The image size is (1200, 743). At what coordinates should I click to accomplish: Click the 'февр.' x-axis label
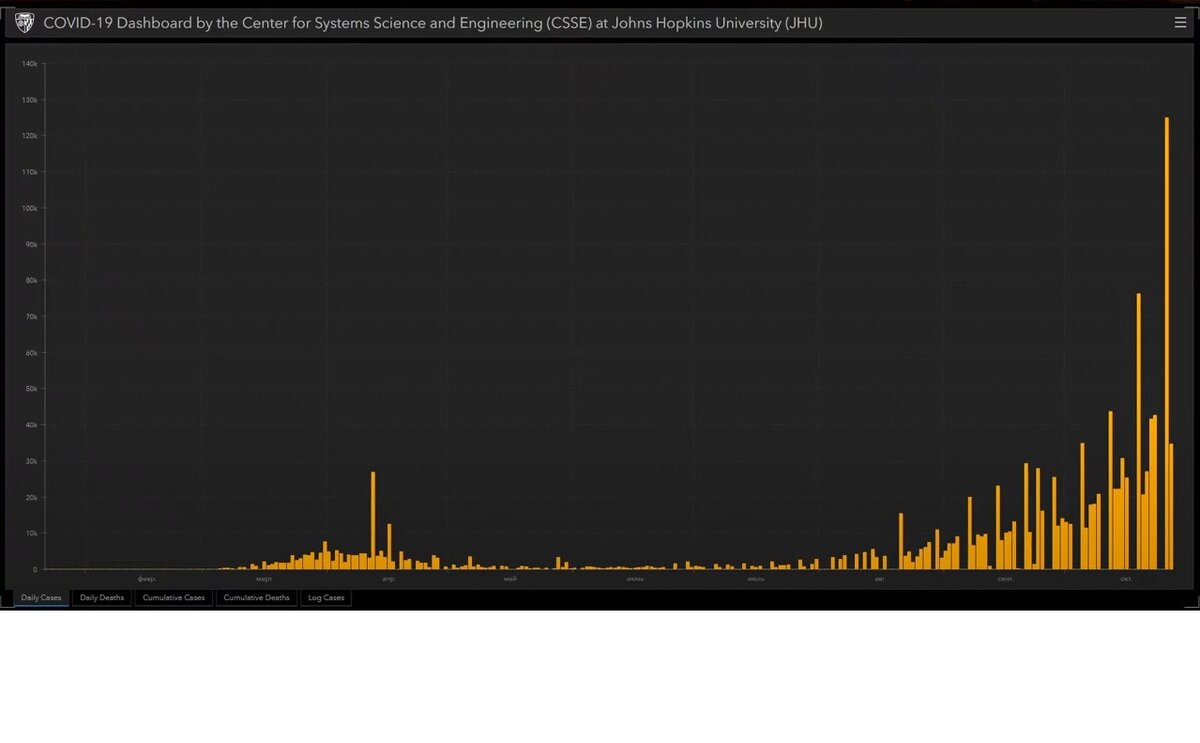[x=147, y=579]
